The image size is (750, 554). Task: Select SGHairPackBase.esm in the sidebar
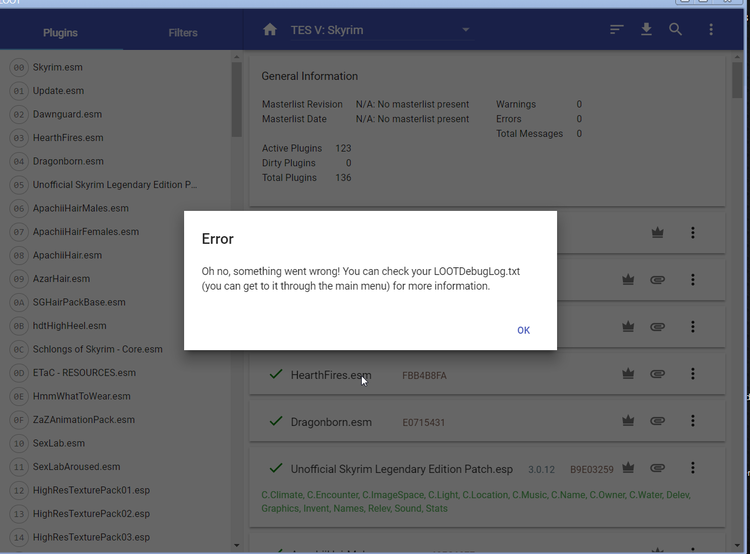pyautogui.click(x=92, y=302)
